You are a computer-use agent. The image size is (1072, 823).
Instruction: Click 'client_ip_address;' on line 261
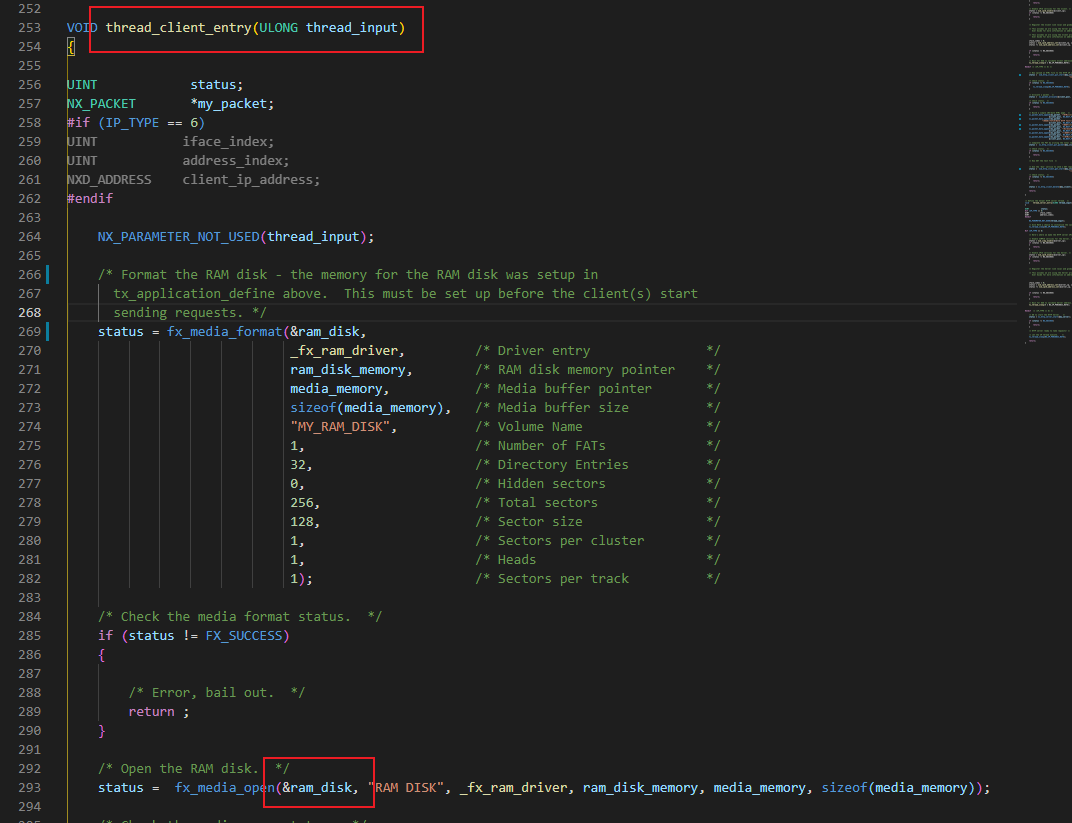tap(251, 180)
